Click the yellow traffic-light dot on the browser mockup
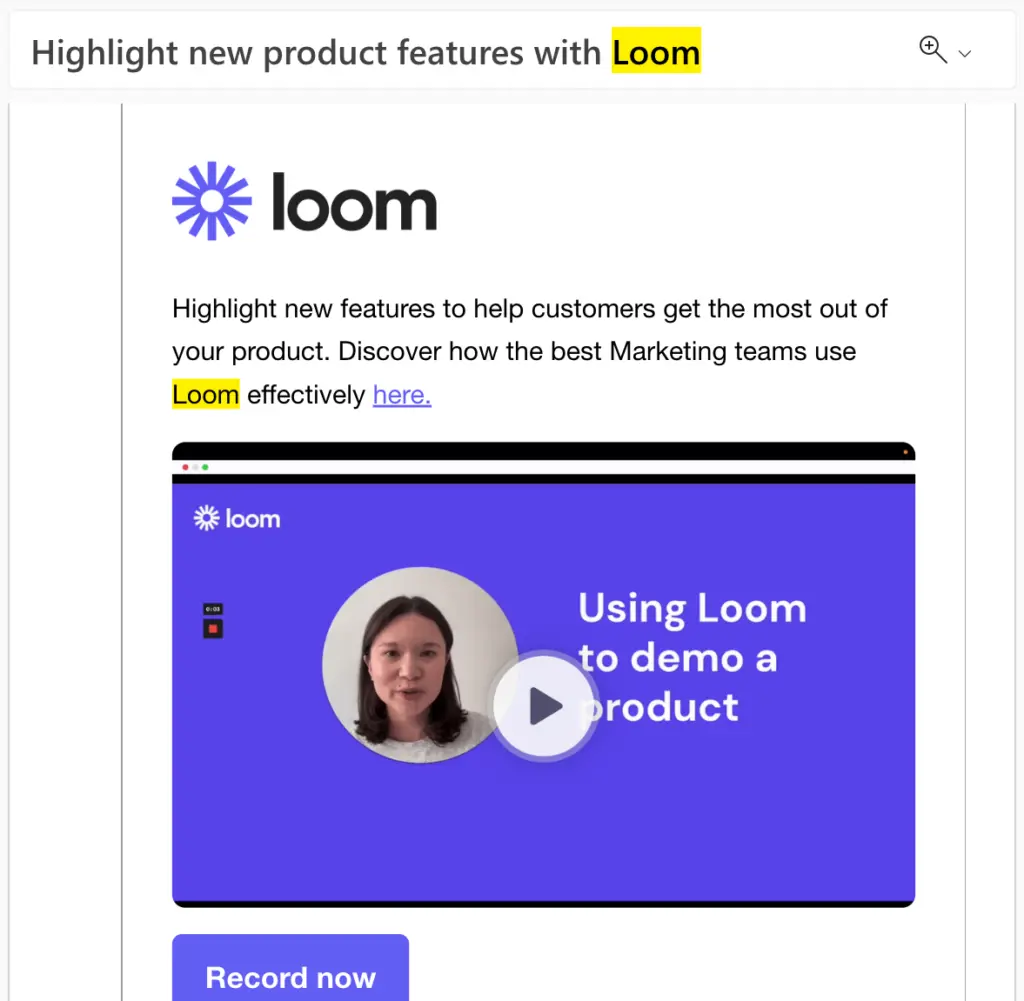The image size is (1024, 1001). pos(197,466)
